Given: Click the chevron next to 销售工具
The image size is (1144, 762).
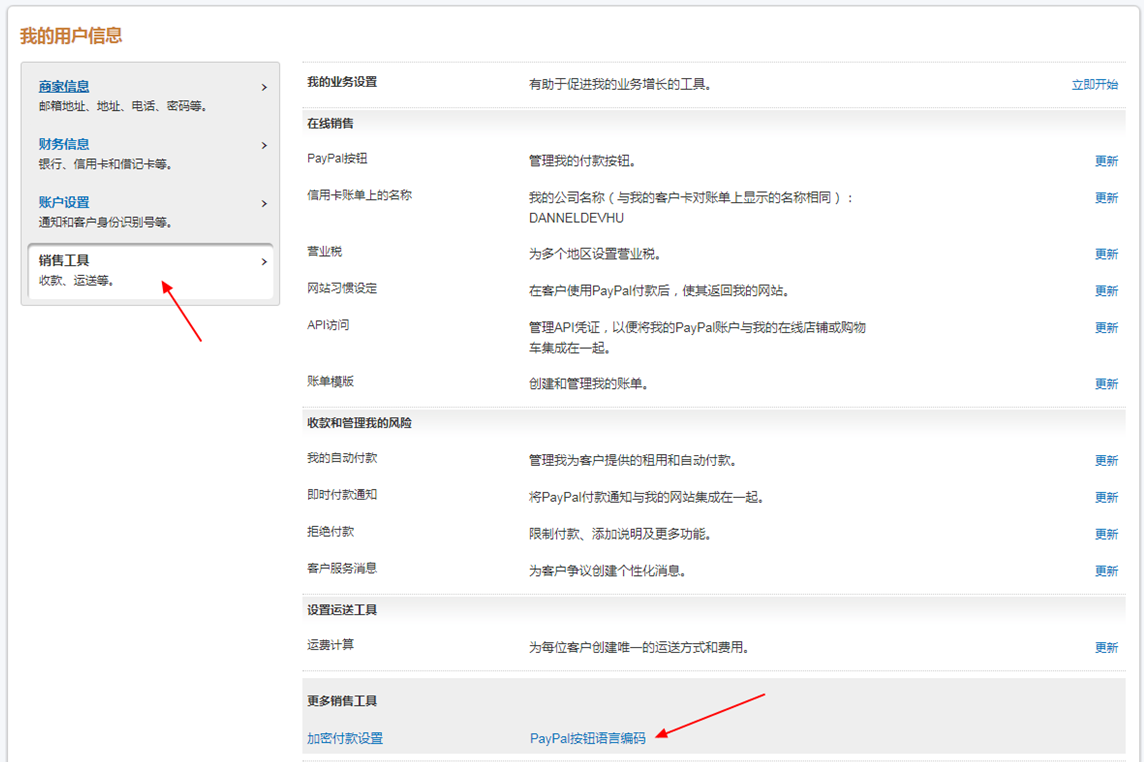Looking at the screenshot, I should [264, 262].
